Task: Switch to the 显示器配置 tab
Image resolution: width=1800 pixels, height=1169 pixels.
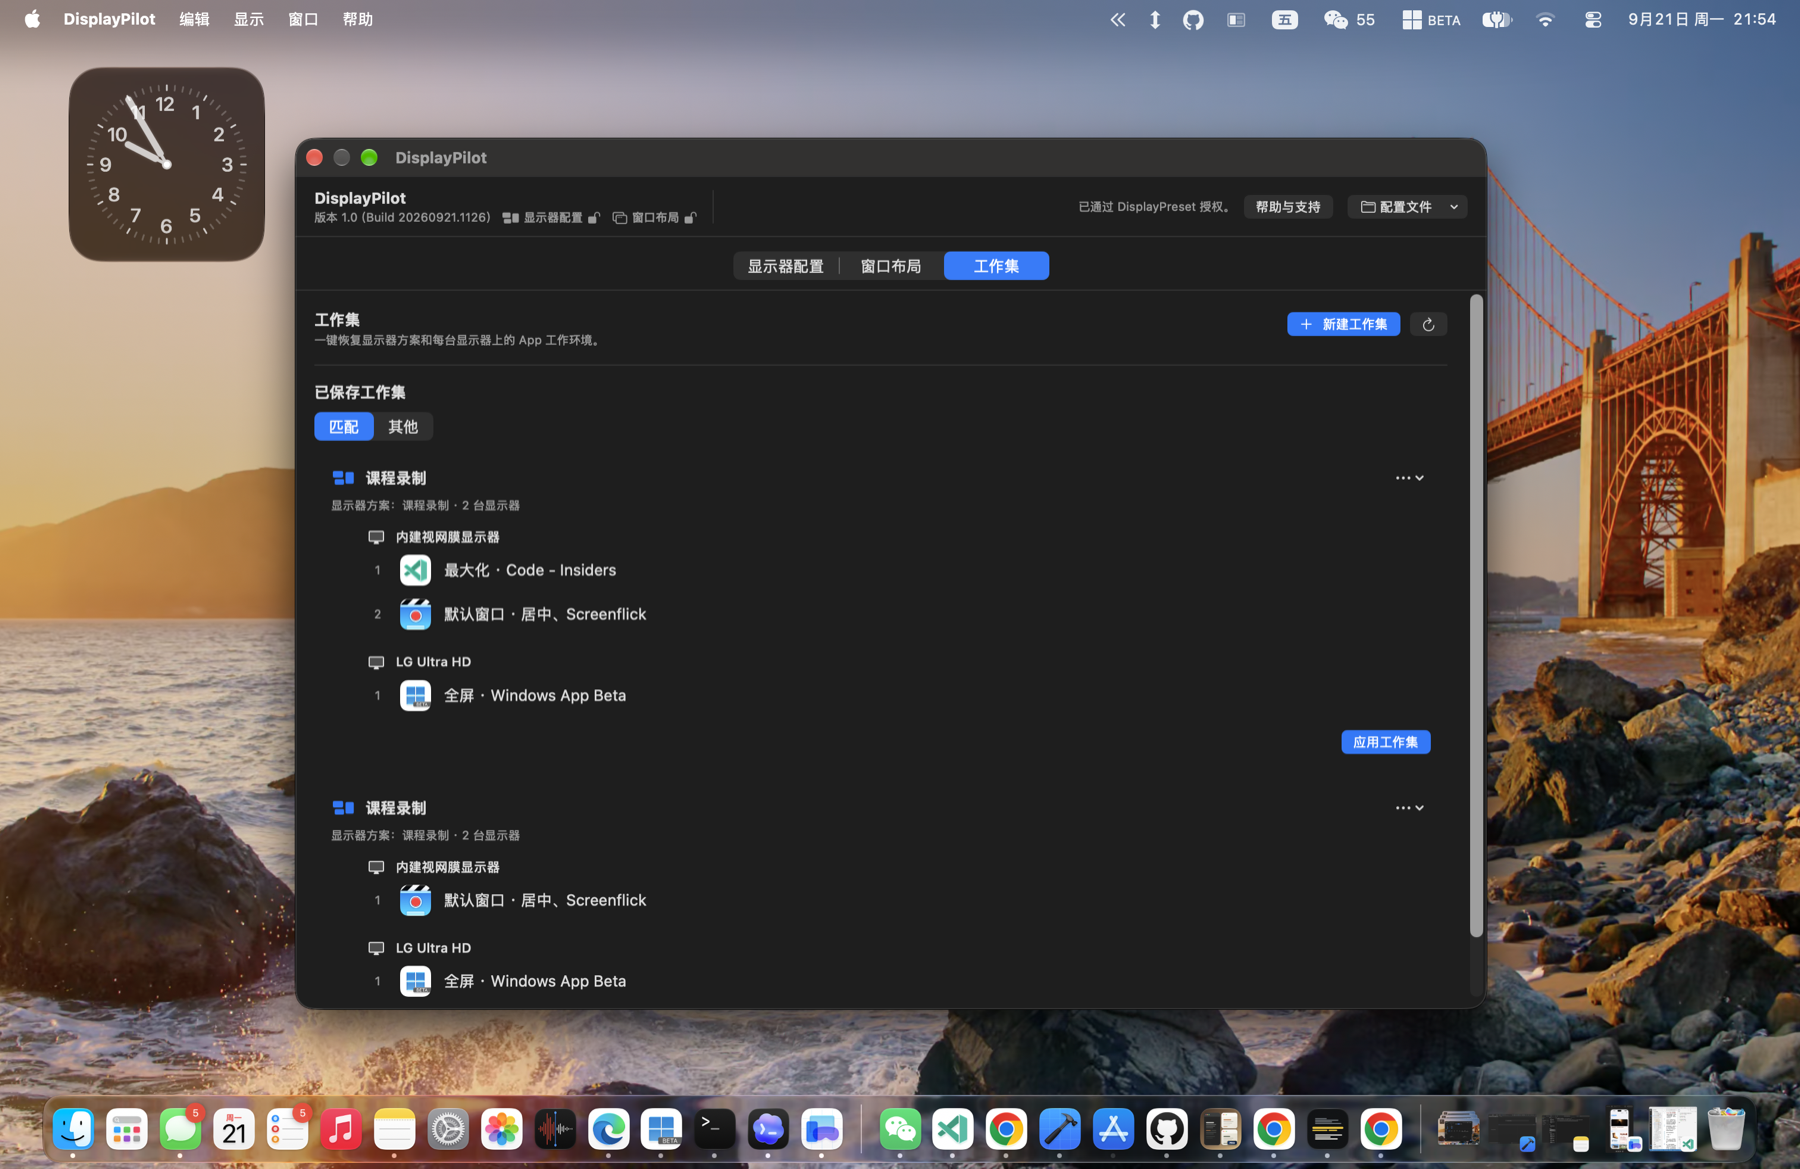Action: [x=786, y=266]
